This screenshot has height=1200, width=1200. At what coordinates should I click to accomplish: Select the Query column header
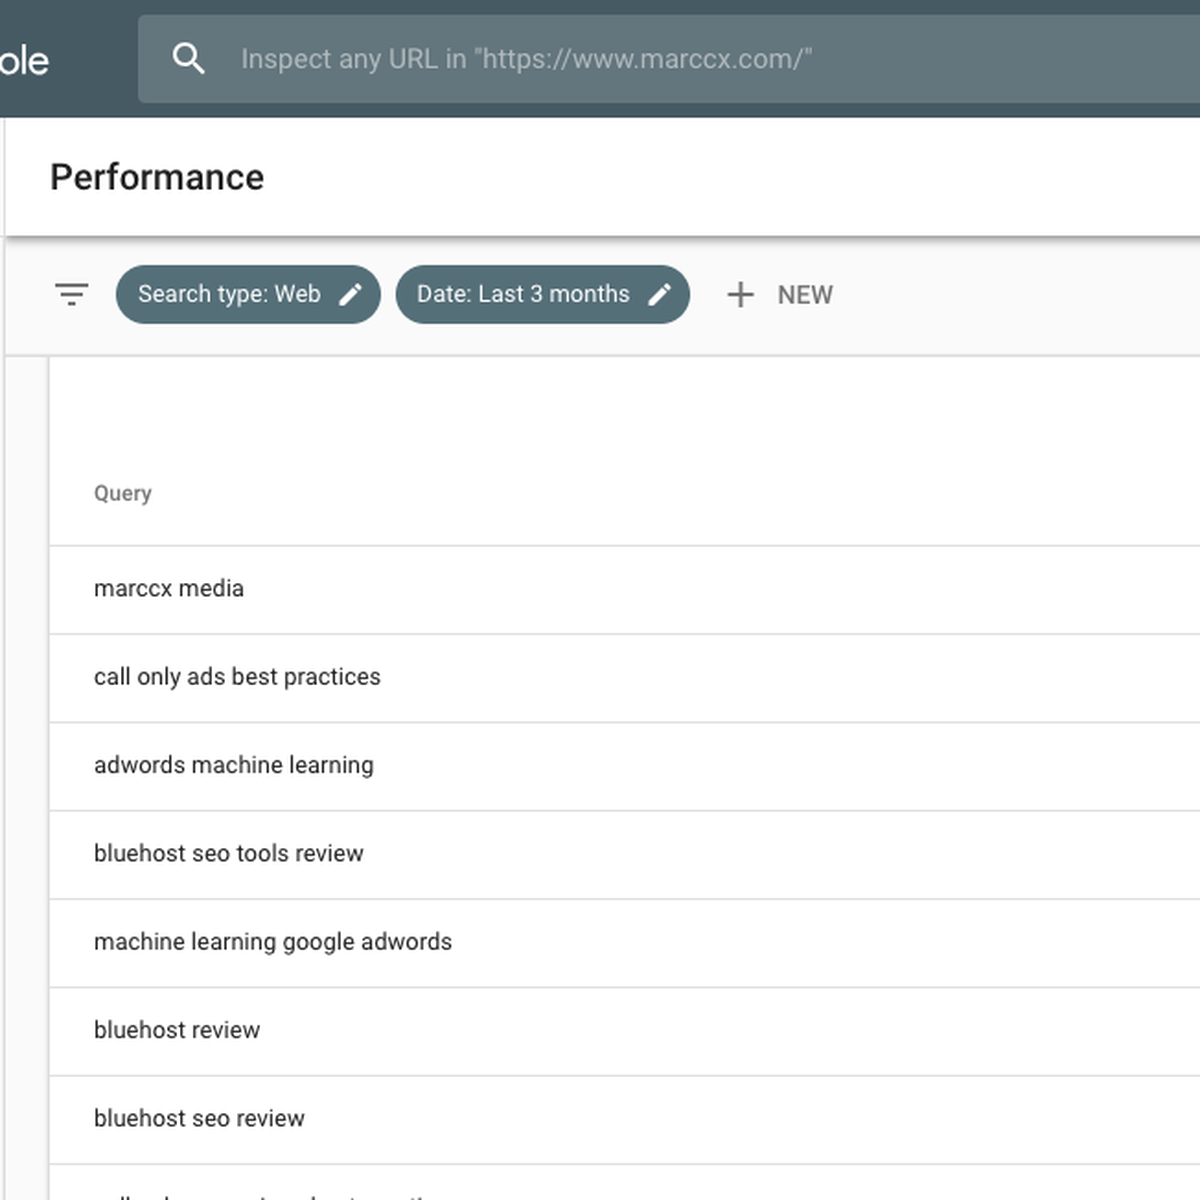tap(123, 493)
